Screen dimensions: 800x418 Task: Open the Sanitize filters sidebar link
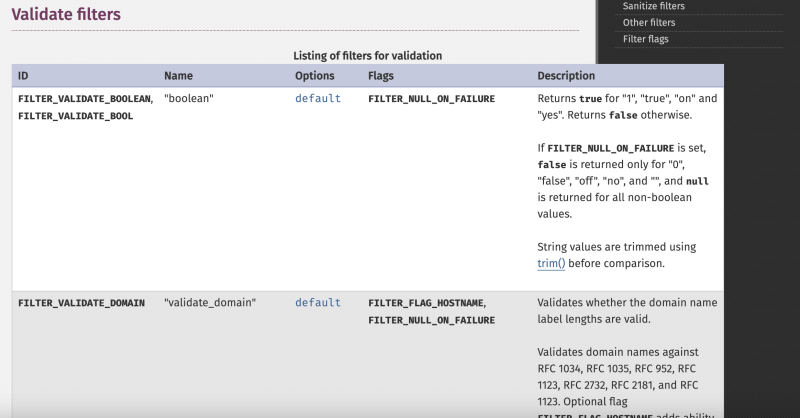coord(653,6)
